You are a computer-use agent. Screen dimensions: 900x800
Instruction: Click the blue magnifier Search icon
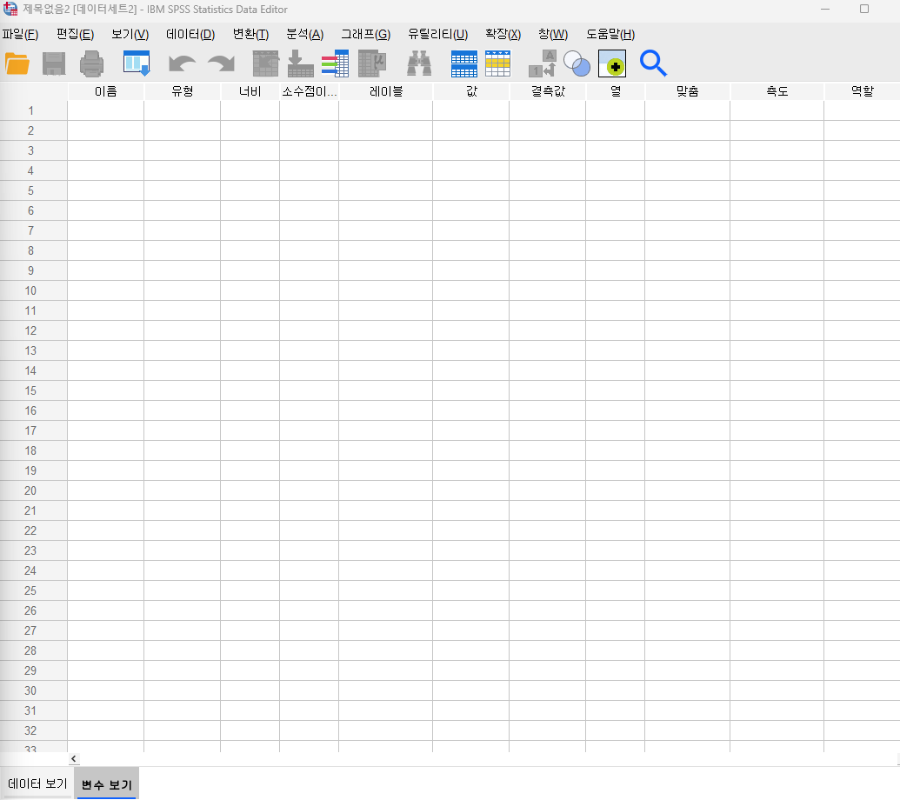coord(653,64)
